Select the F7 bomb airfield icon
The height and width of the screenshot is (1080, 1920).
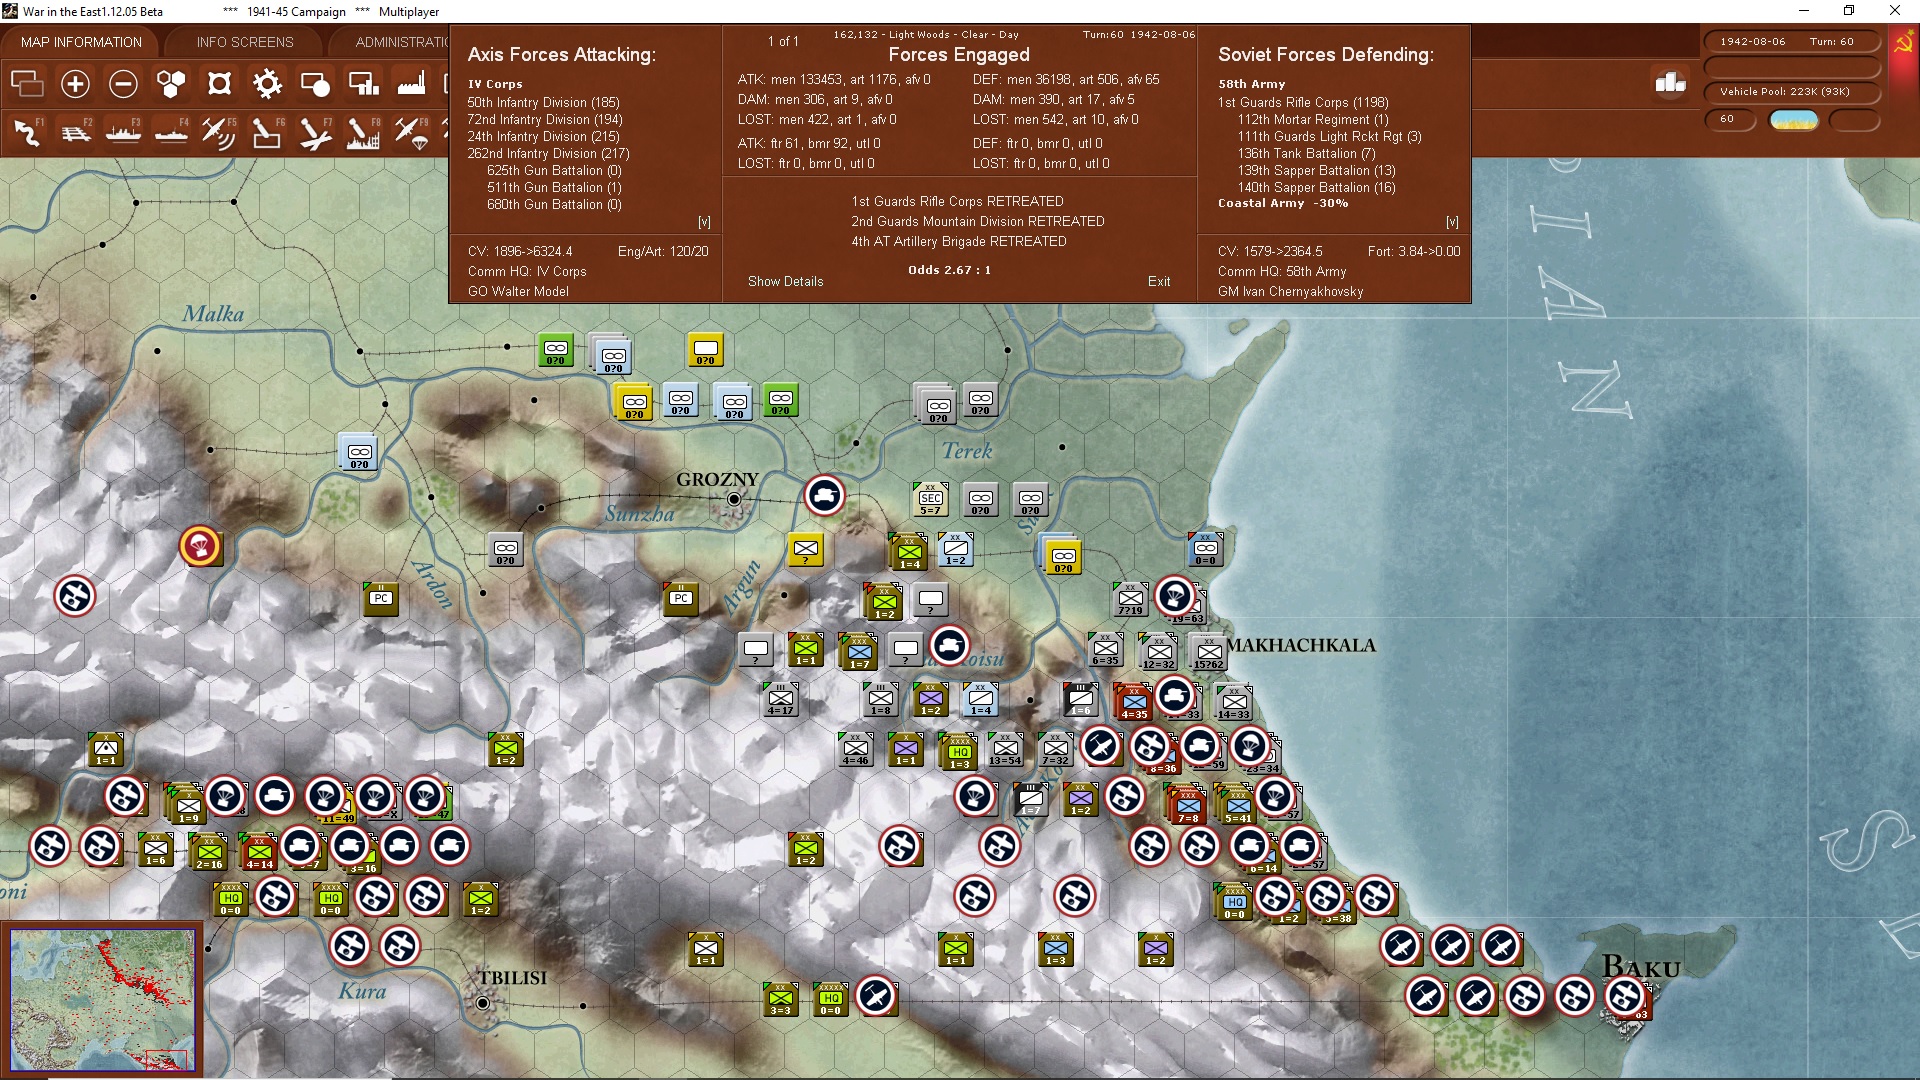pos(315,132)
